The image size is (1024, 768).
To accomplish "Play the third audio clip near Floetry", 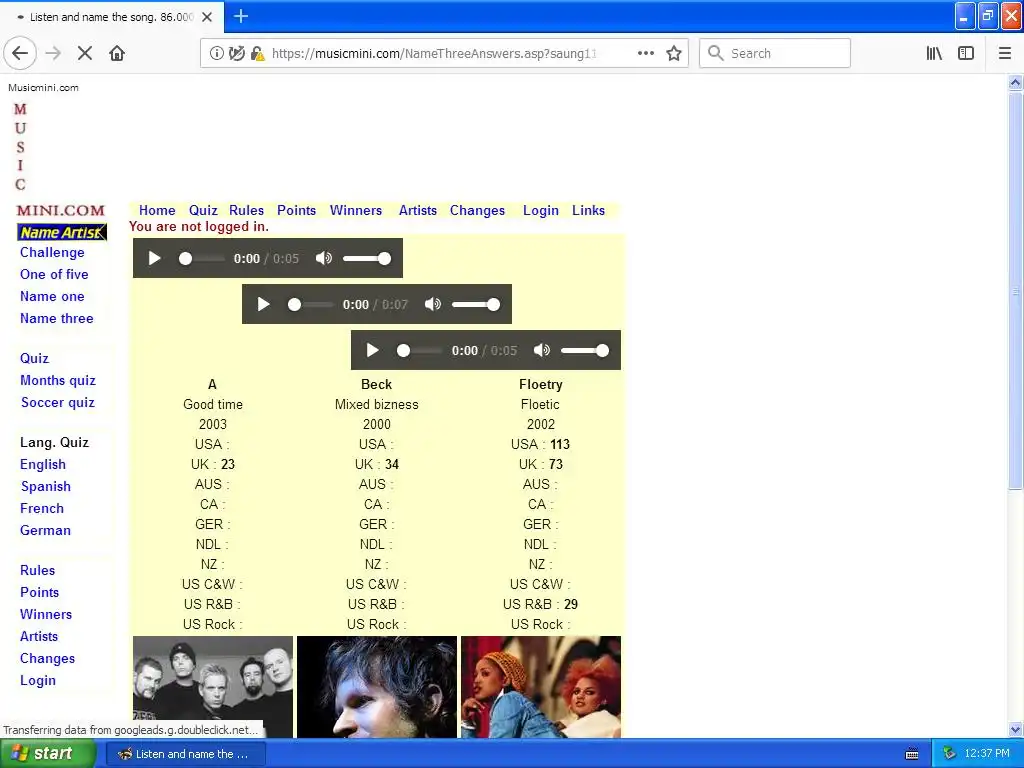I will pos(372,350).
